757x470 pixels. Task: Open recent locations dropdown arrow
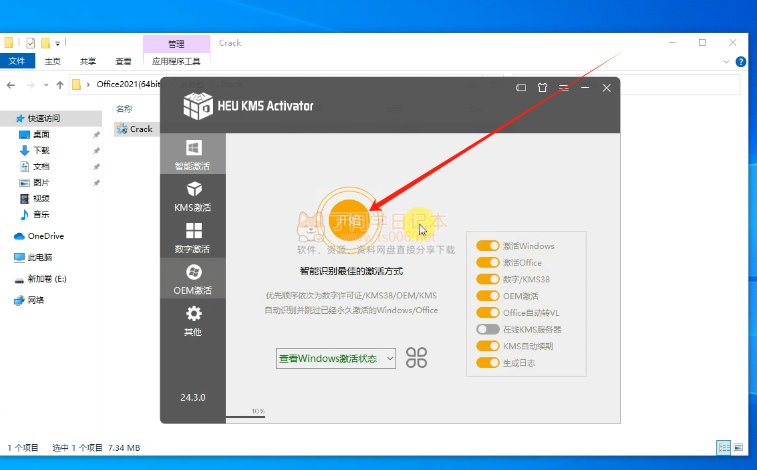point(46,85)
